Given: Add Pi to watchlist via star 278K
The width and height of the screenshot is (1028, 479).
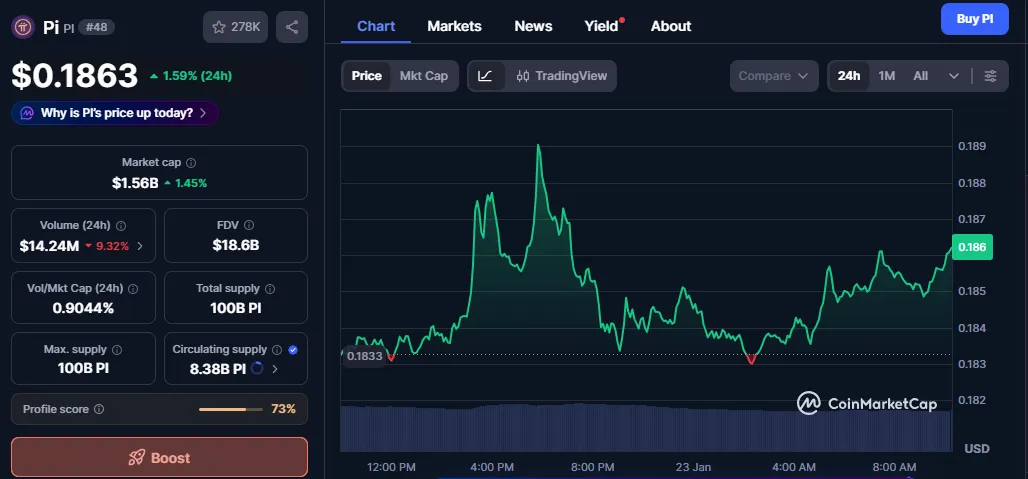Looking at the screenshot, I should tap(235, 27).
